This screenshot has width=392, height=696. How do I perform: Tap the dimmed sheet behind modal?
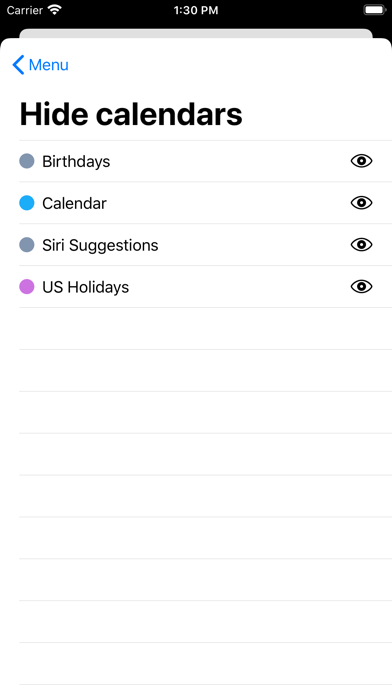click(196, 33)
